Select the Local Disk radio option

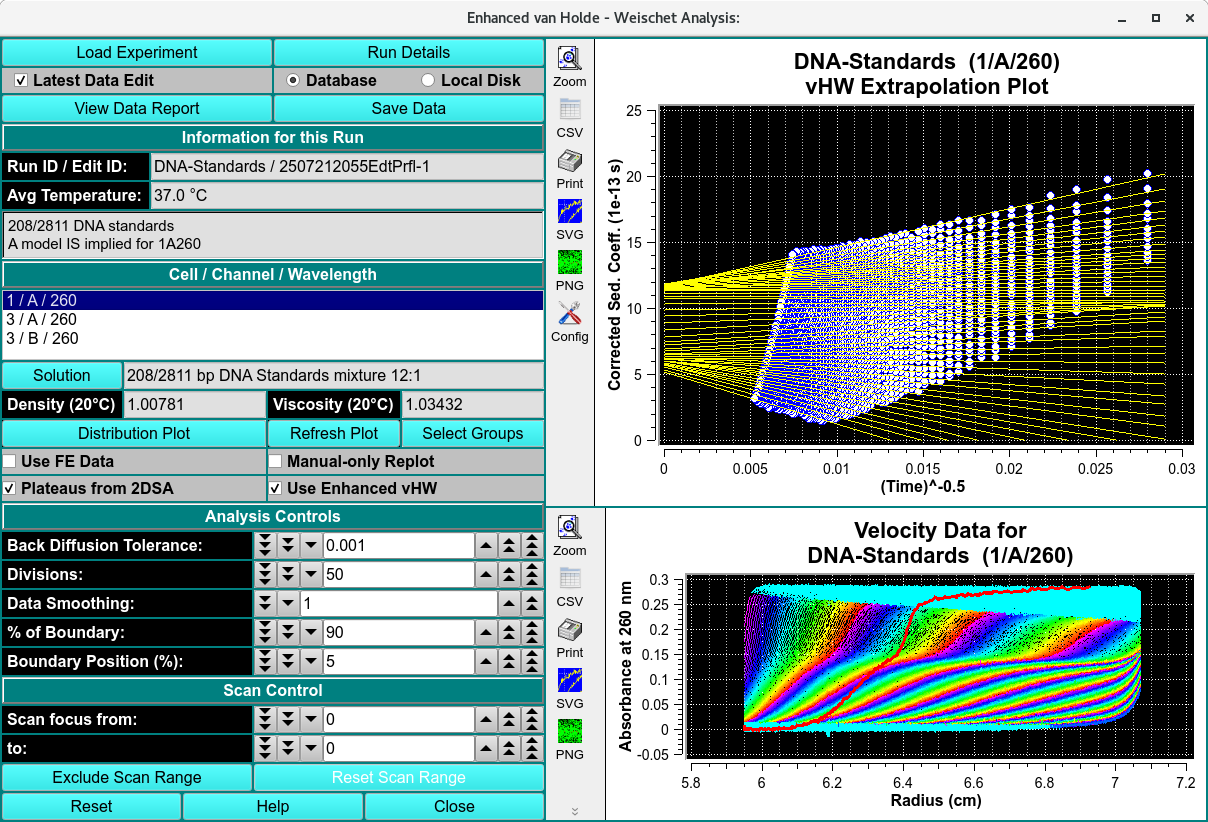[428, 80]
